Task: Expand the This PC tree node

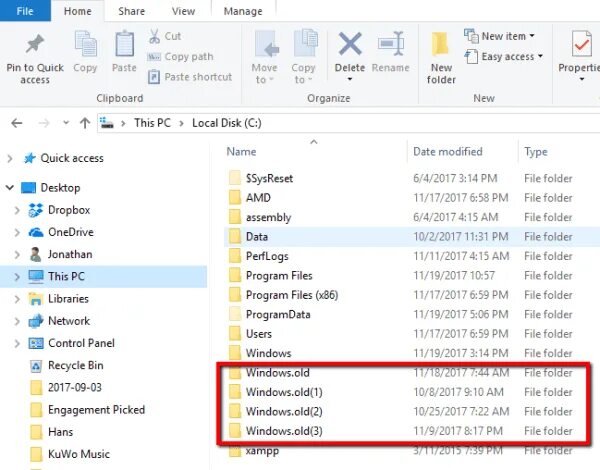Action: [x=17, y=277]
